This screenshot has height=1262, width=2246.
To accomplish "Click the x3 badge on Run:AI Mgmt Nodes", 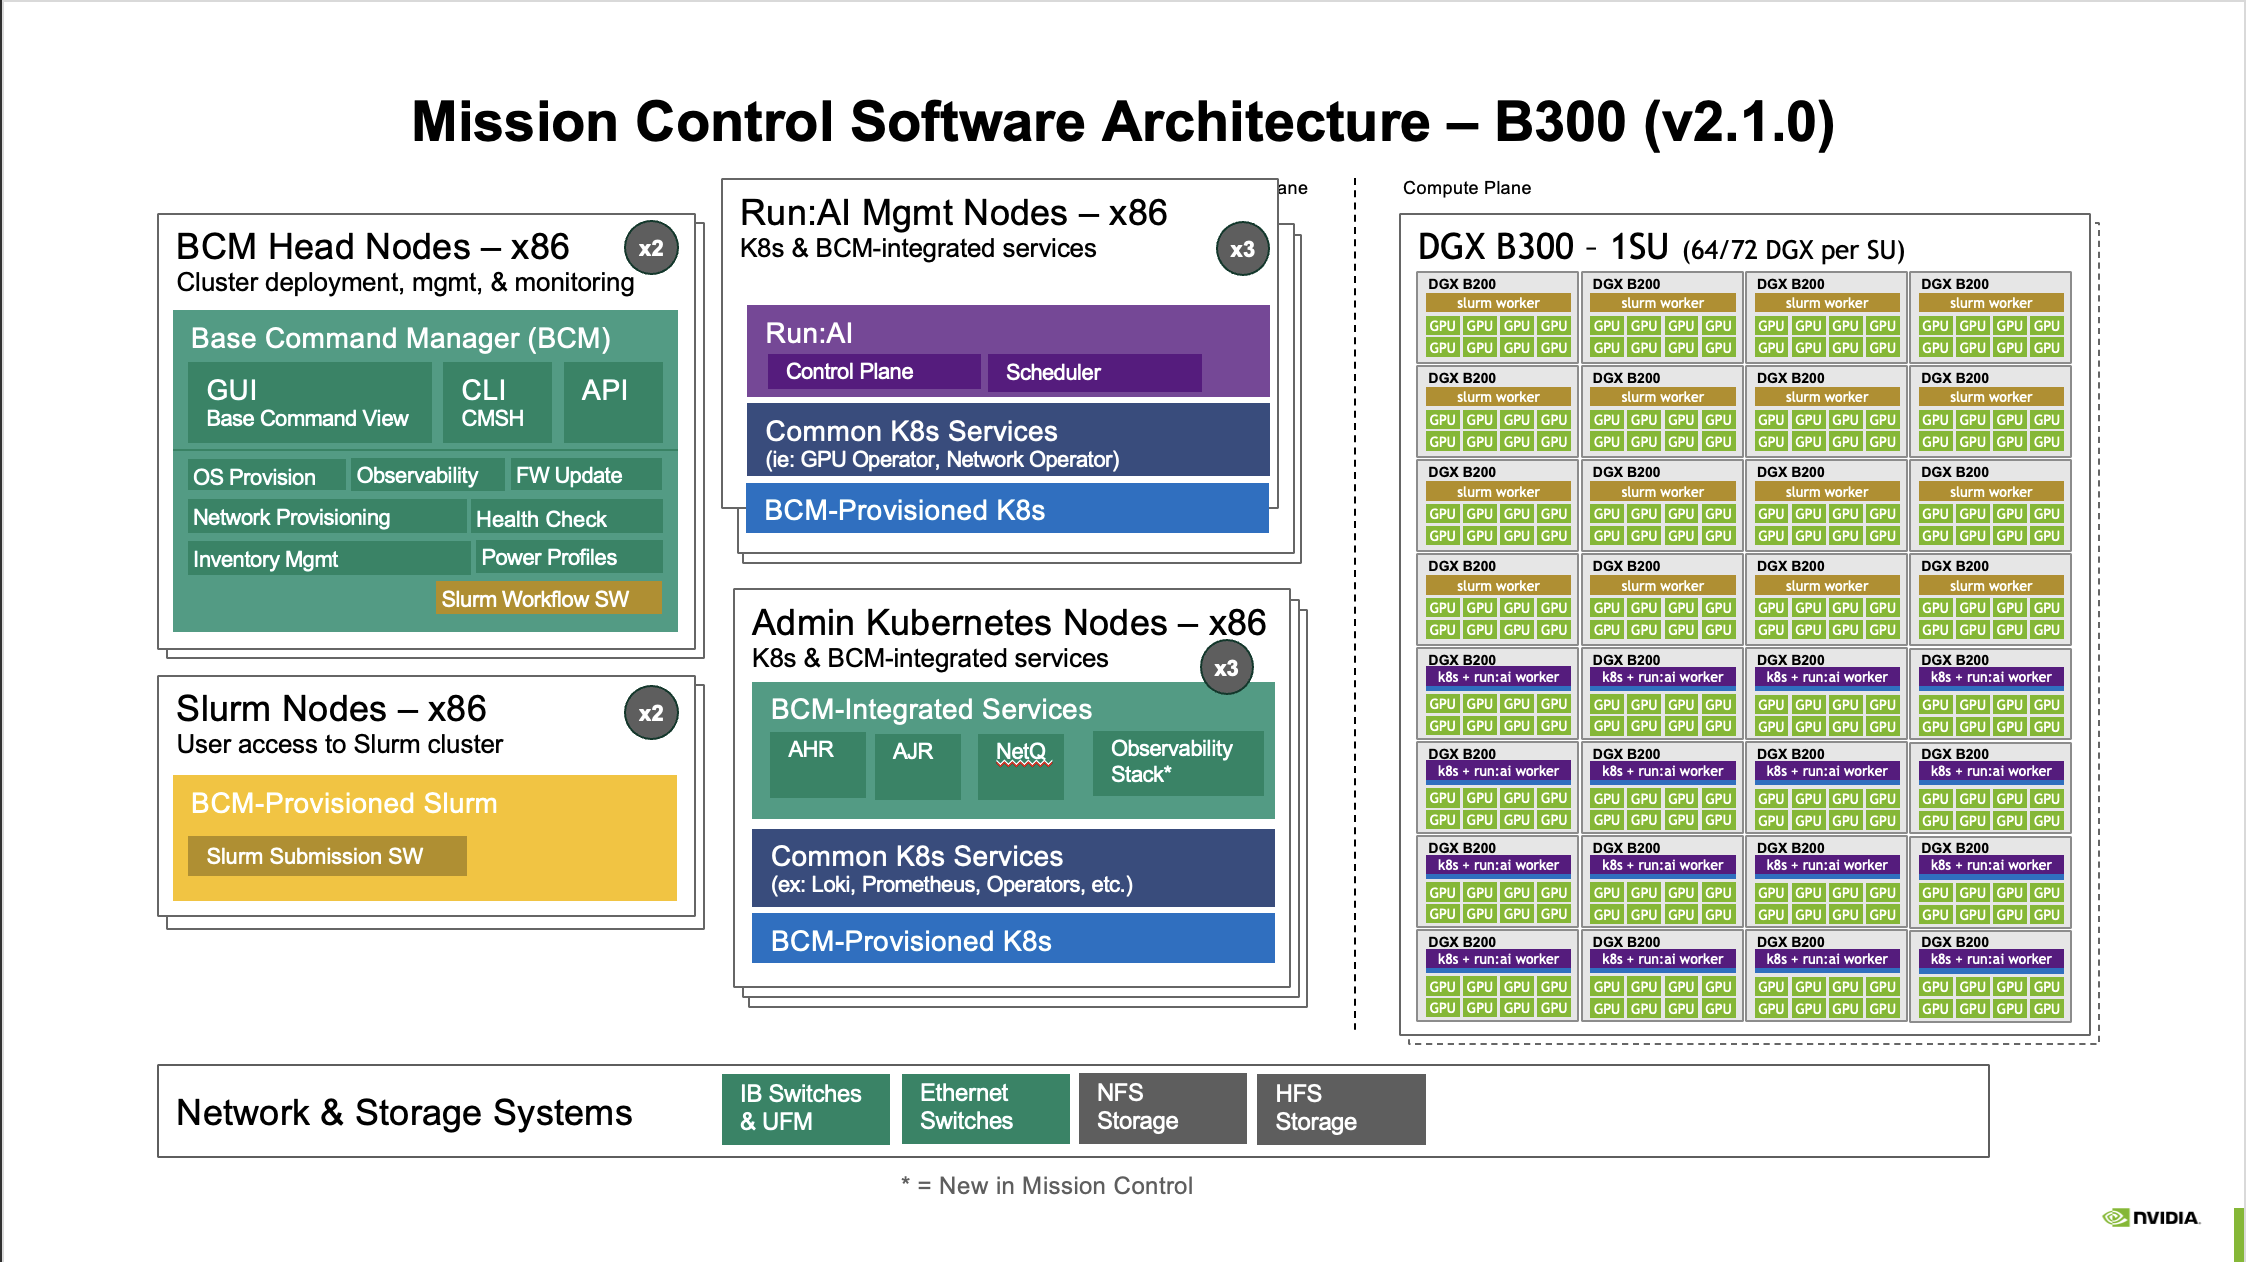I will pyautogui.click(x=1242, y=249).
